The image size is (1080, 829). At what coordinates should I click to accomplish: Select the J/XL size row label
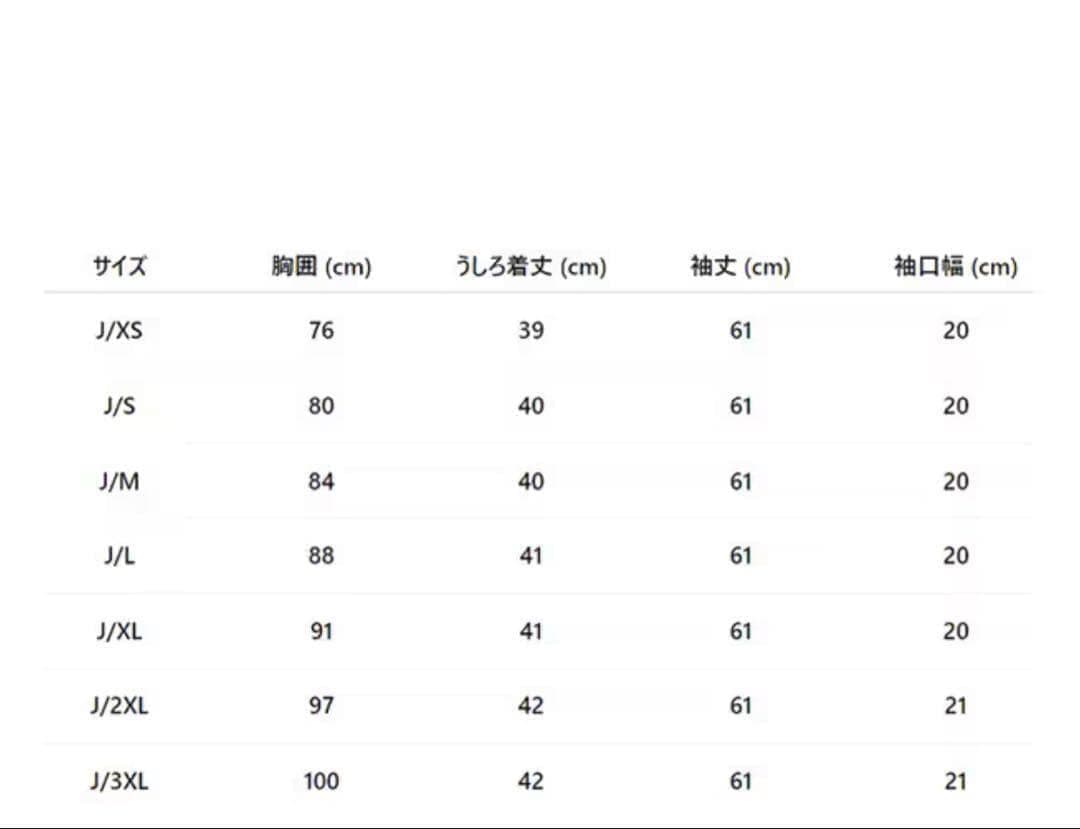click(x=120, y=631)
